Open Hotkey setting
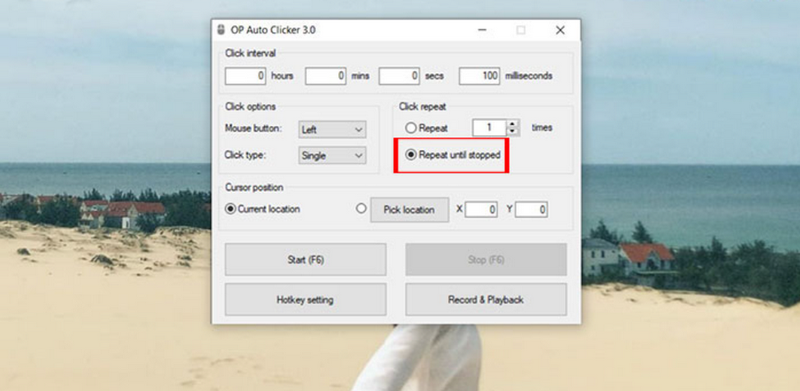The height and width of the screenshot is (391, 800). (x=306, y=300)
